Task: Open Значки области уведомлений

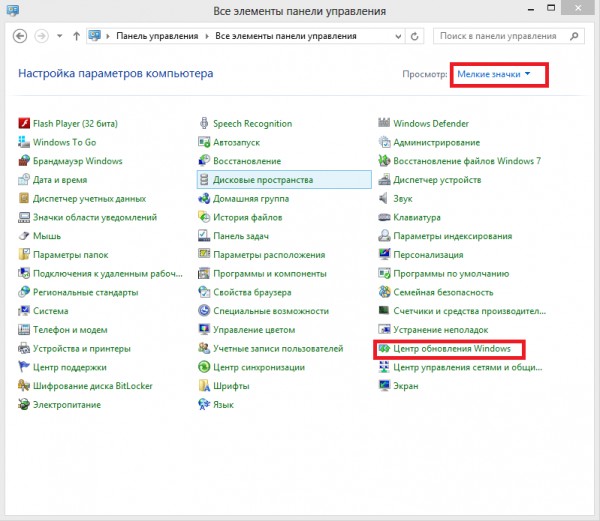Action: click(88, 217)
